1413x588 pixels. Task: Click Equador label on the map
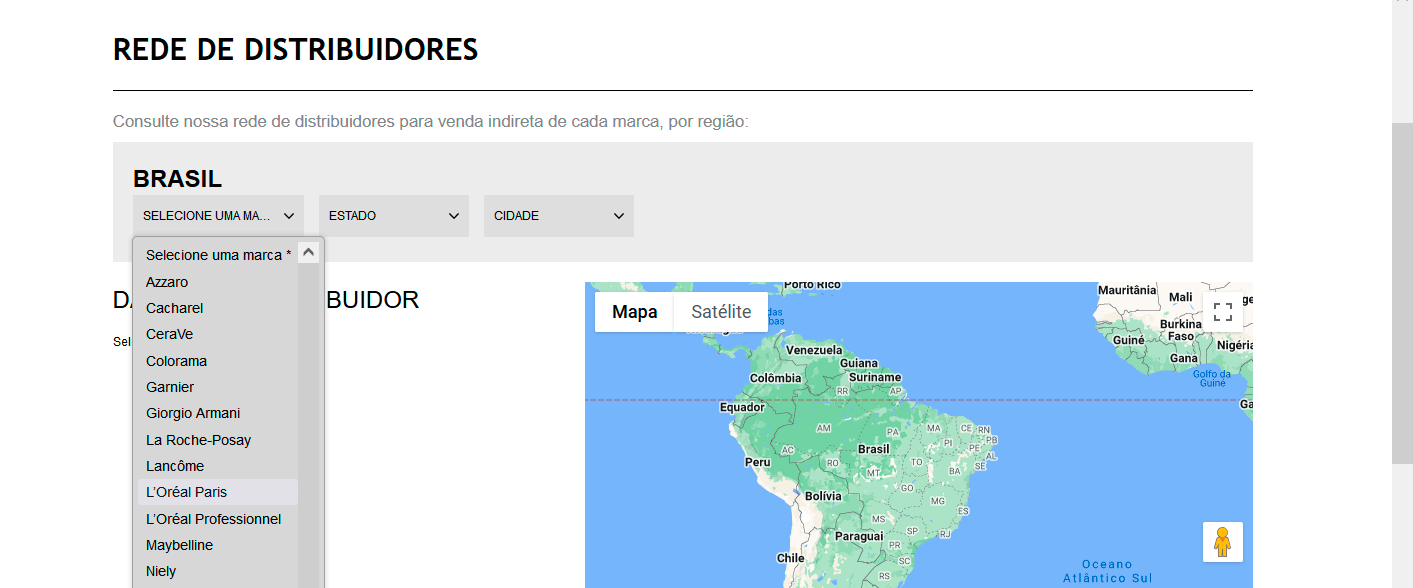coord(742,407)
